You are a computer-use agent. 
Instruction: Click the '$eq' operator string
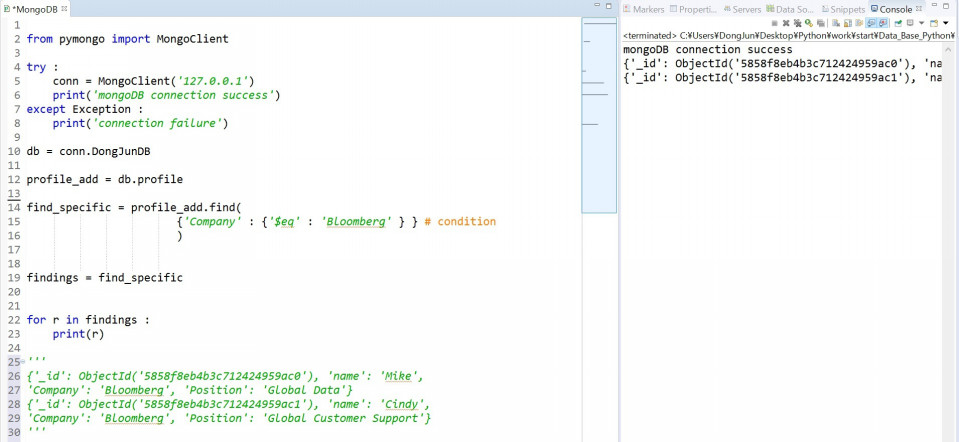coord(284,221)
